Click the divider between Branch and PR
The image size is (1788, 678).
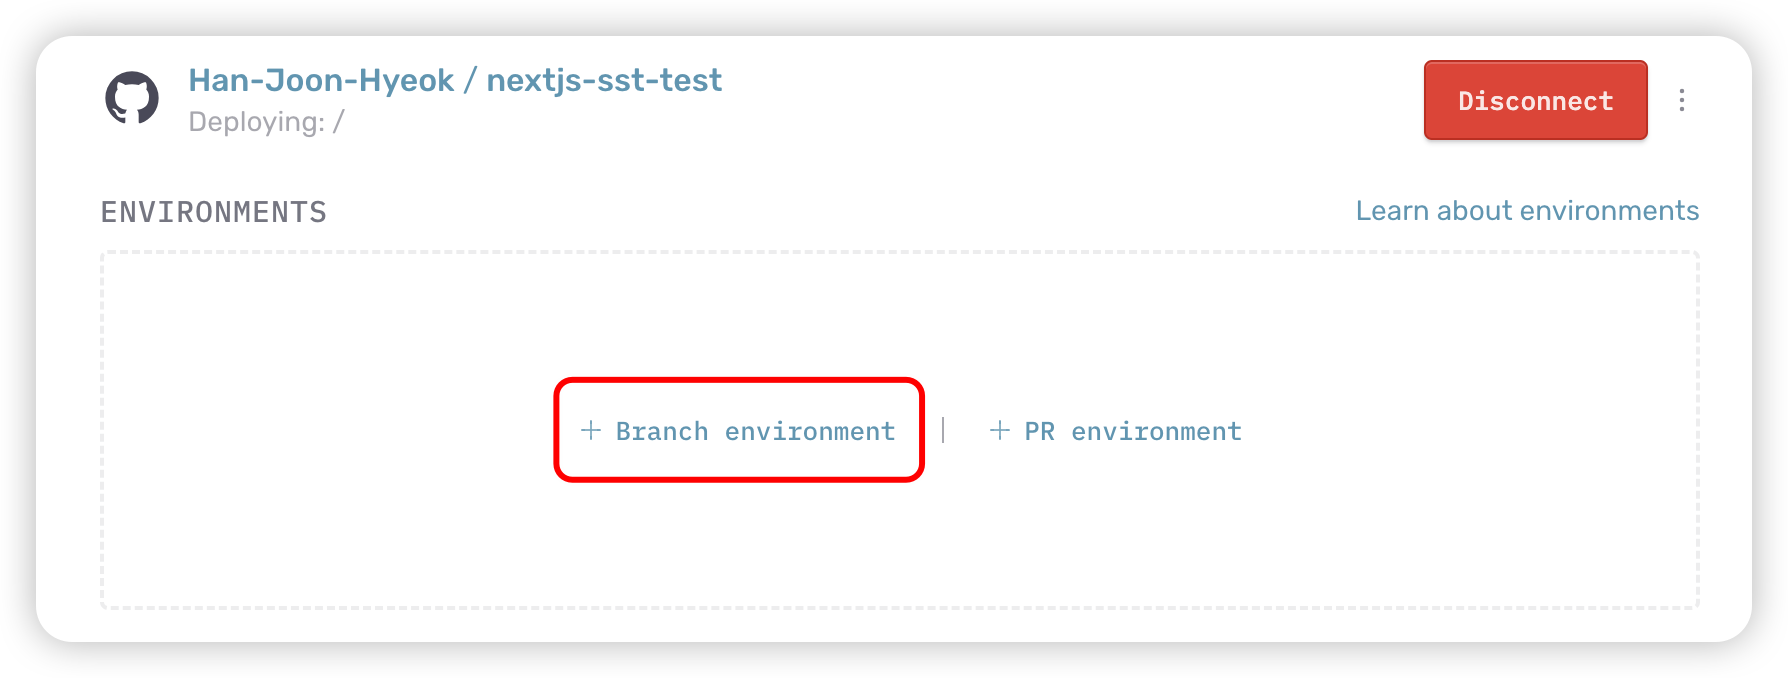pyautogui.click(x=943, y=430)
